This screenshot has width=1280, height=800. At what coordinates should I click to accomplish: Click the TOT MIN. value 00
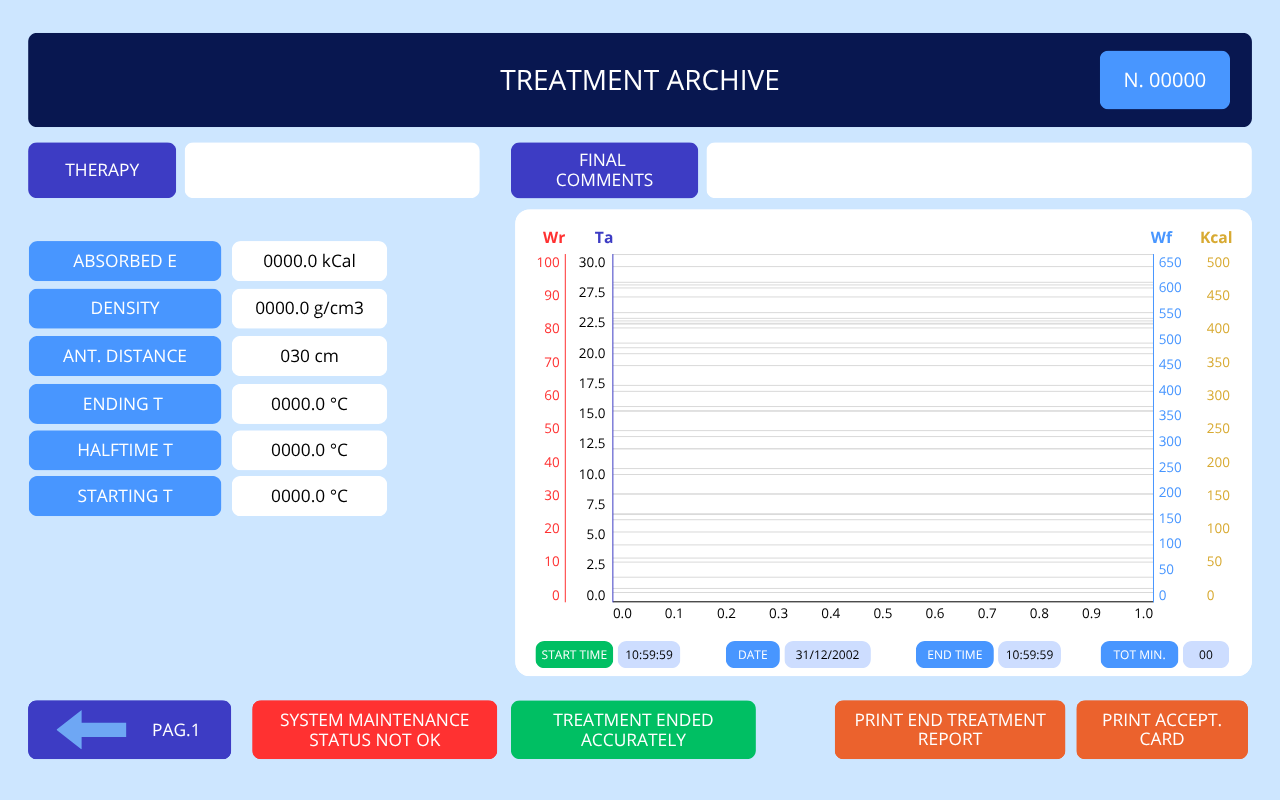[x=1205, y=655]
